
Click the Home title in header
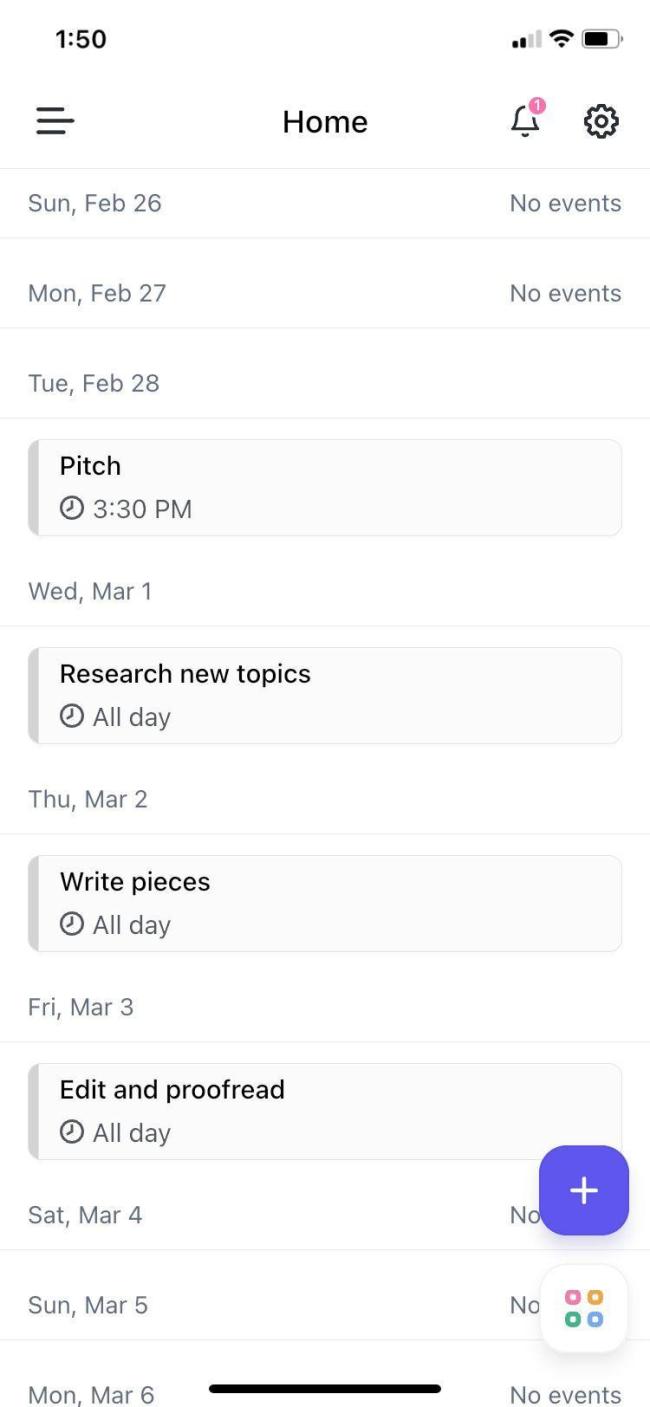[x=325, y=122]
